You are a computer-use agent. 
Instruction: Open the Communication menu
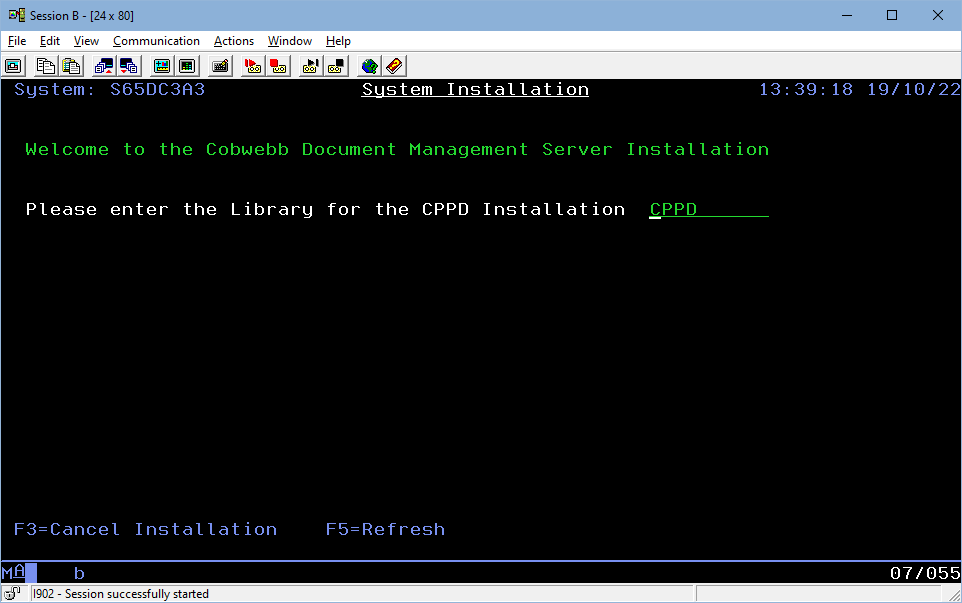click(x=156, y=41)
